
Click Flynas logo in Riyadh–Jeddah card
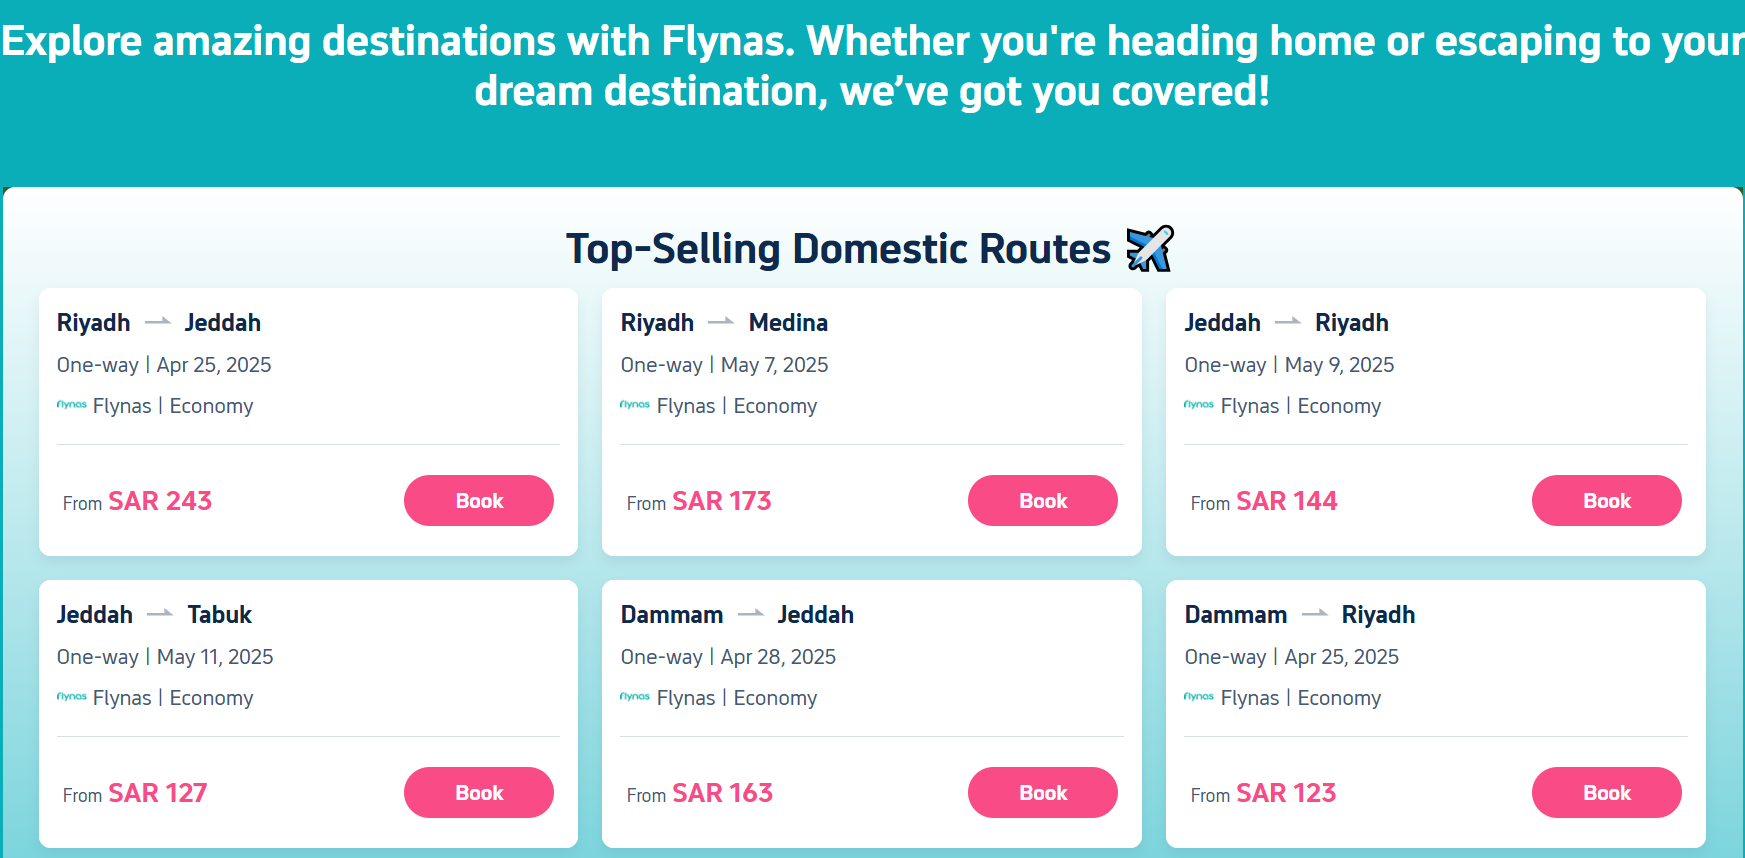point(72,405)
